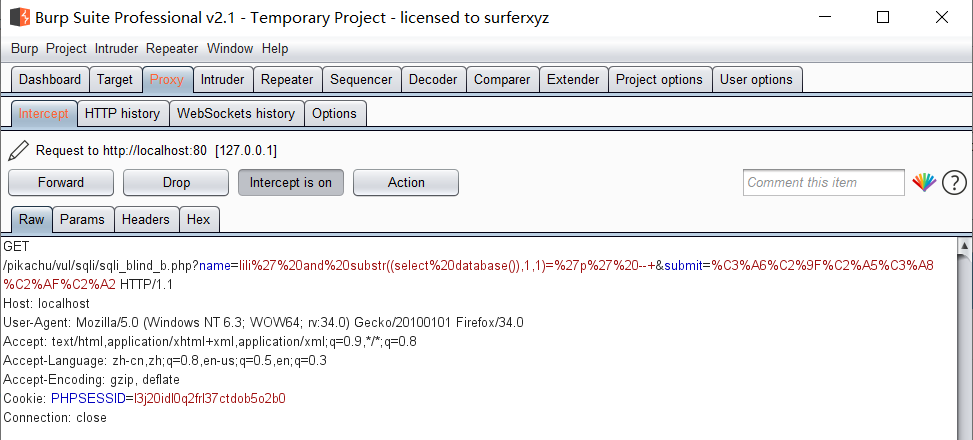Switch to the Hex view tab
Screen dimensions: 973x440
click(x=199, y=220)
